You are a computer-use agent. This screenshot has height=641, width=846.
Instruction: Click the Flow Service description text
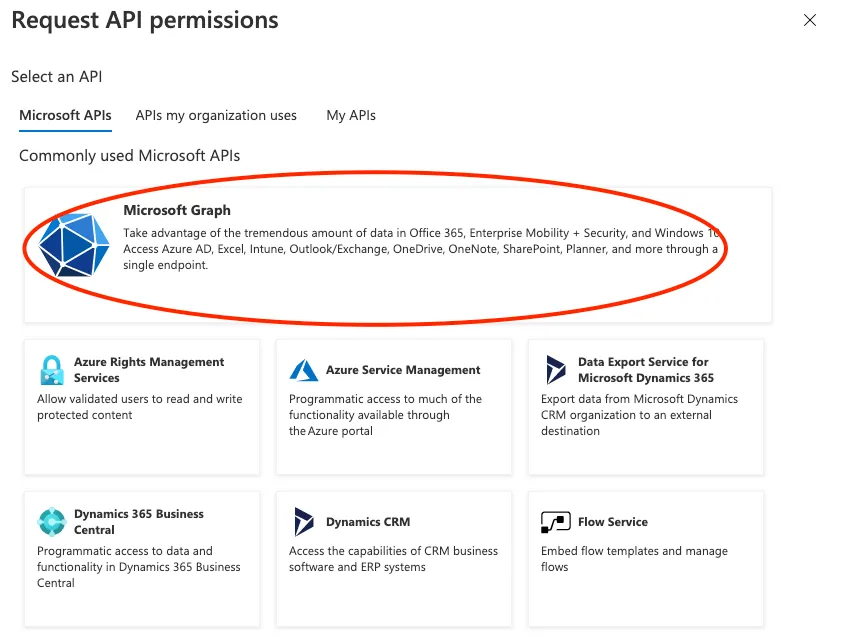click(x=634, y=559)
